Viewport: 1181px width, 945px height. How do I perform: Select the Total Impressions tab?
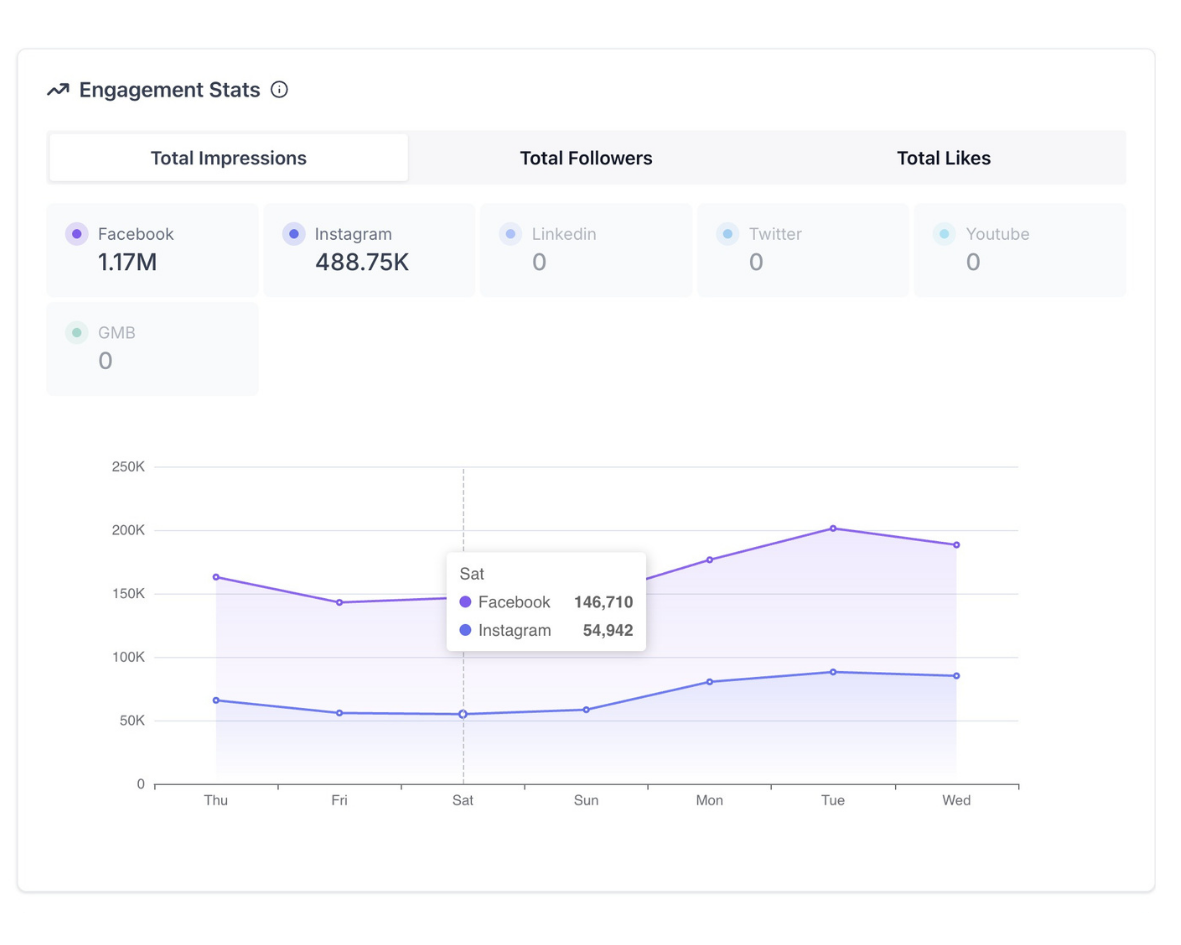coord(229,158)
